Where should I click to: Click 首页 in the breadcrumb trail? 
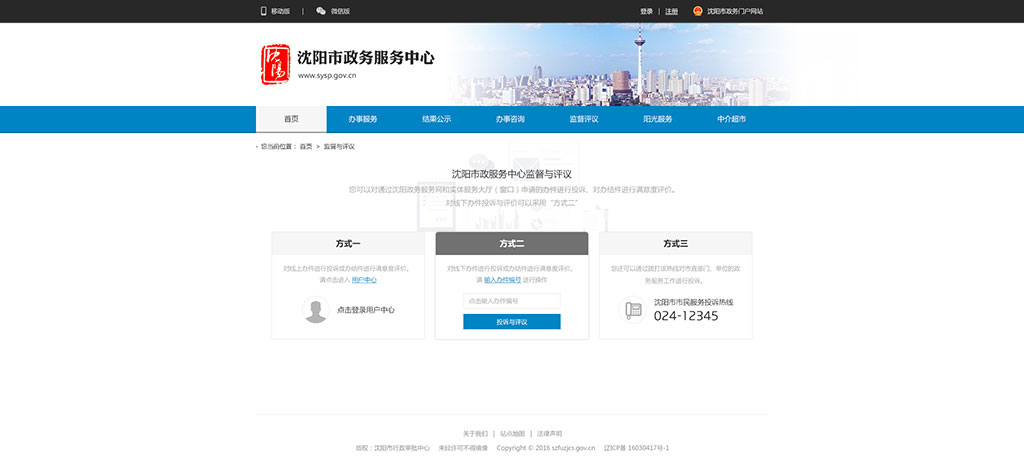pyautogui.click(x=306, y=147)
